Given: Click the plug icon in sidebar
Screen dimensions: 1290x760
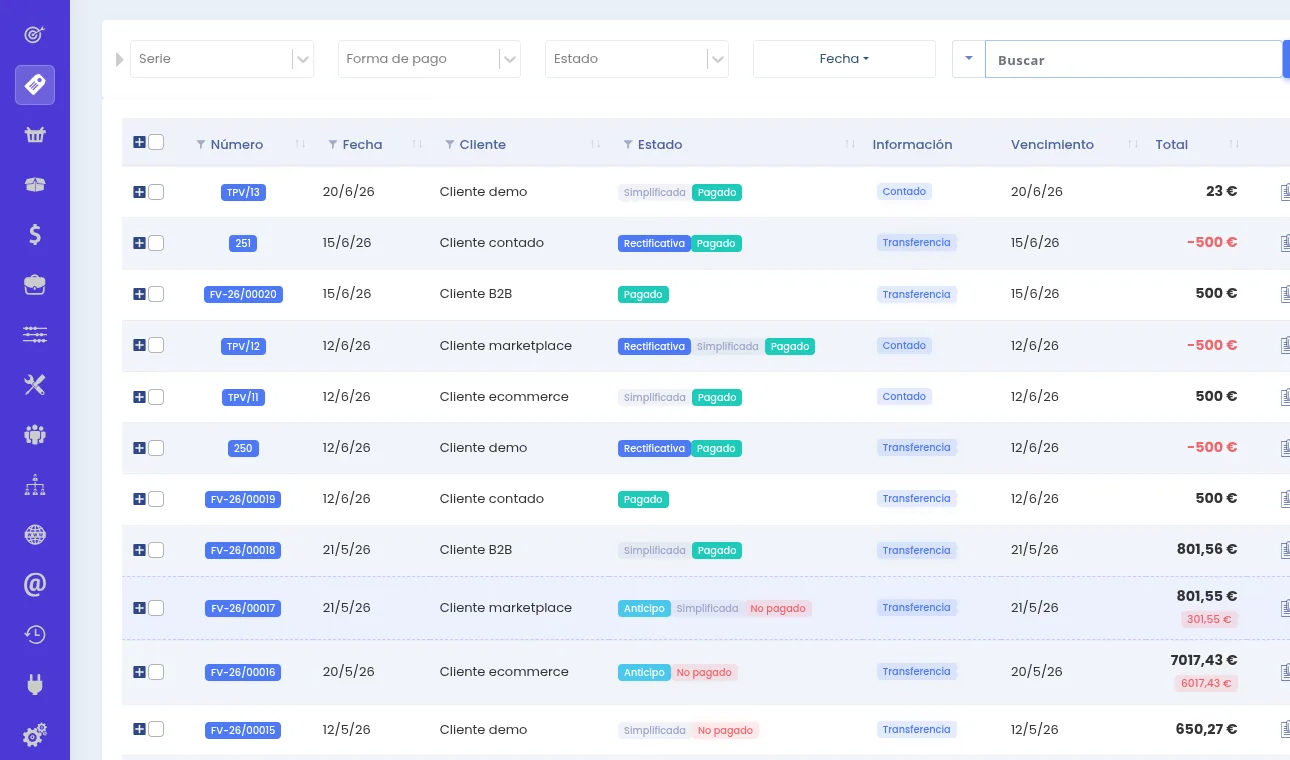Looking at the screenshot, I should click(x=35, y=685).
